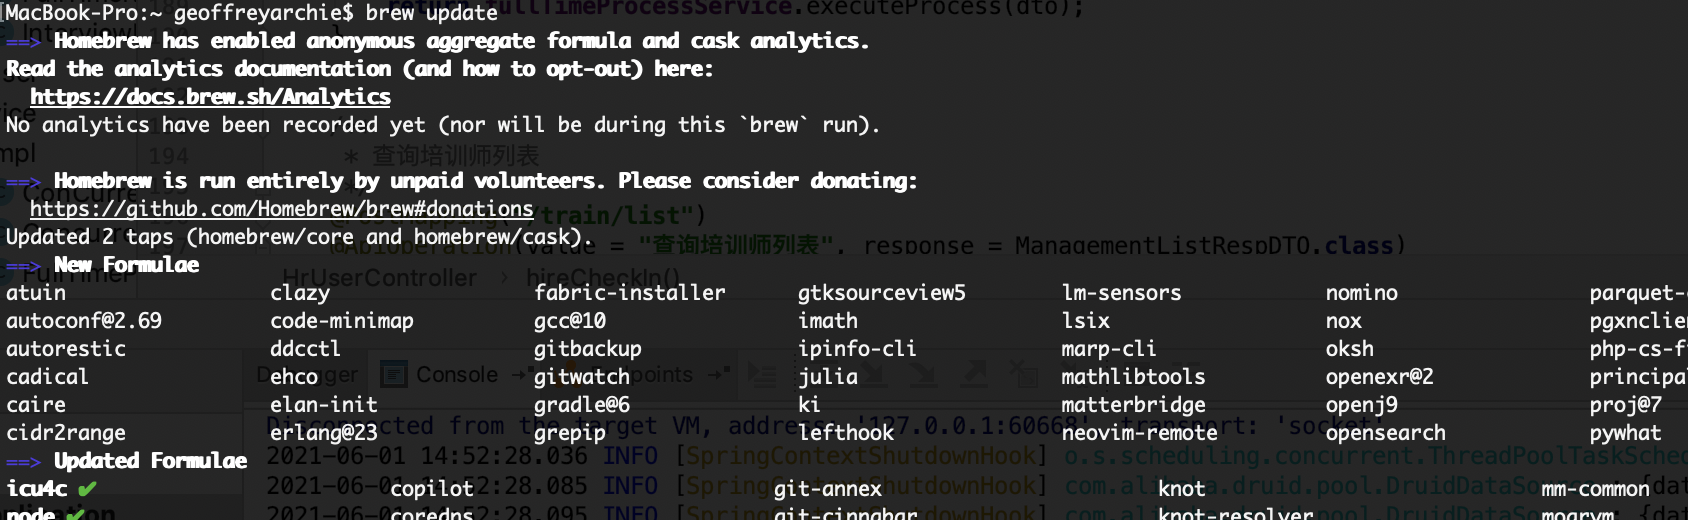Screen dimensions: 1688x520
Task: Select the autorestic formula name
Action: coord(66,349)
